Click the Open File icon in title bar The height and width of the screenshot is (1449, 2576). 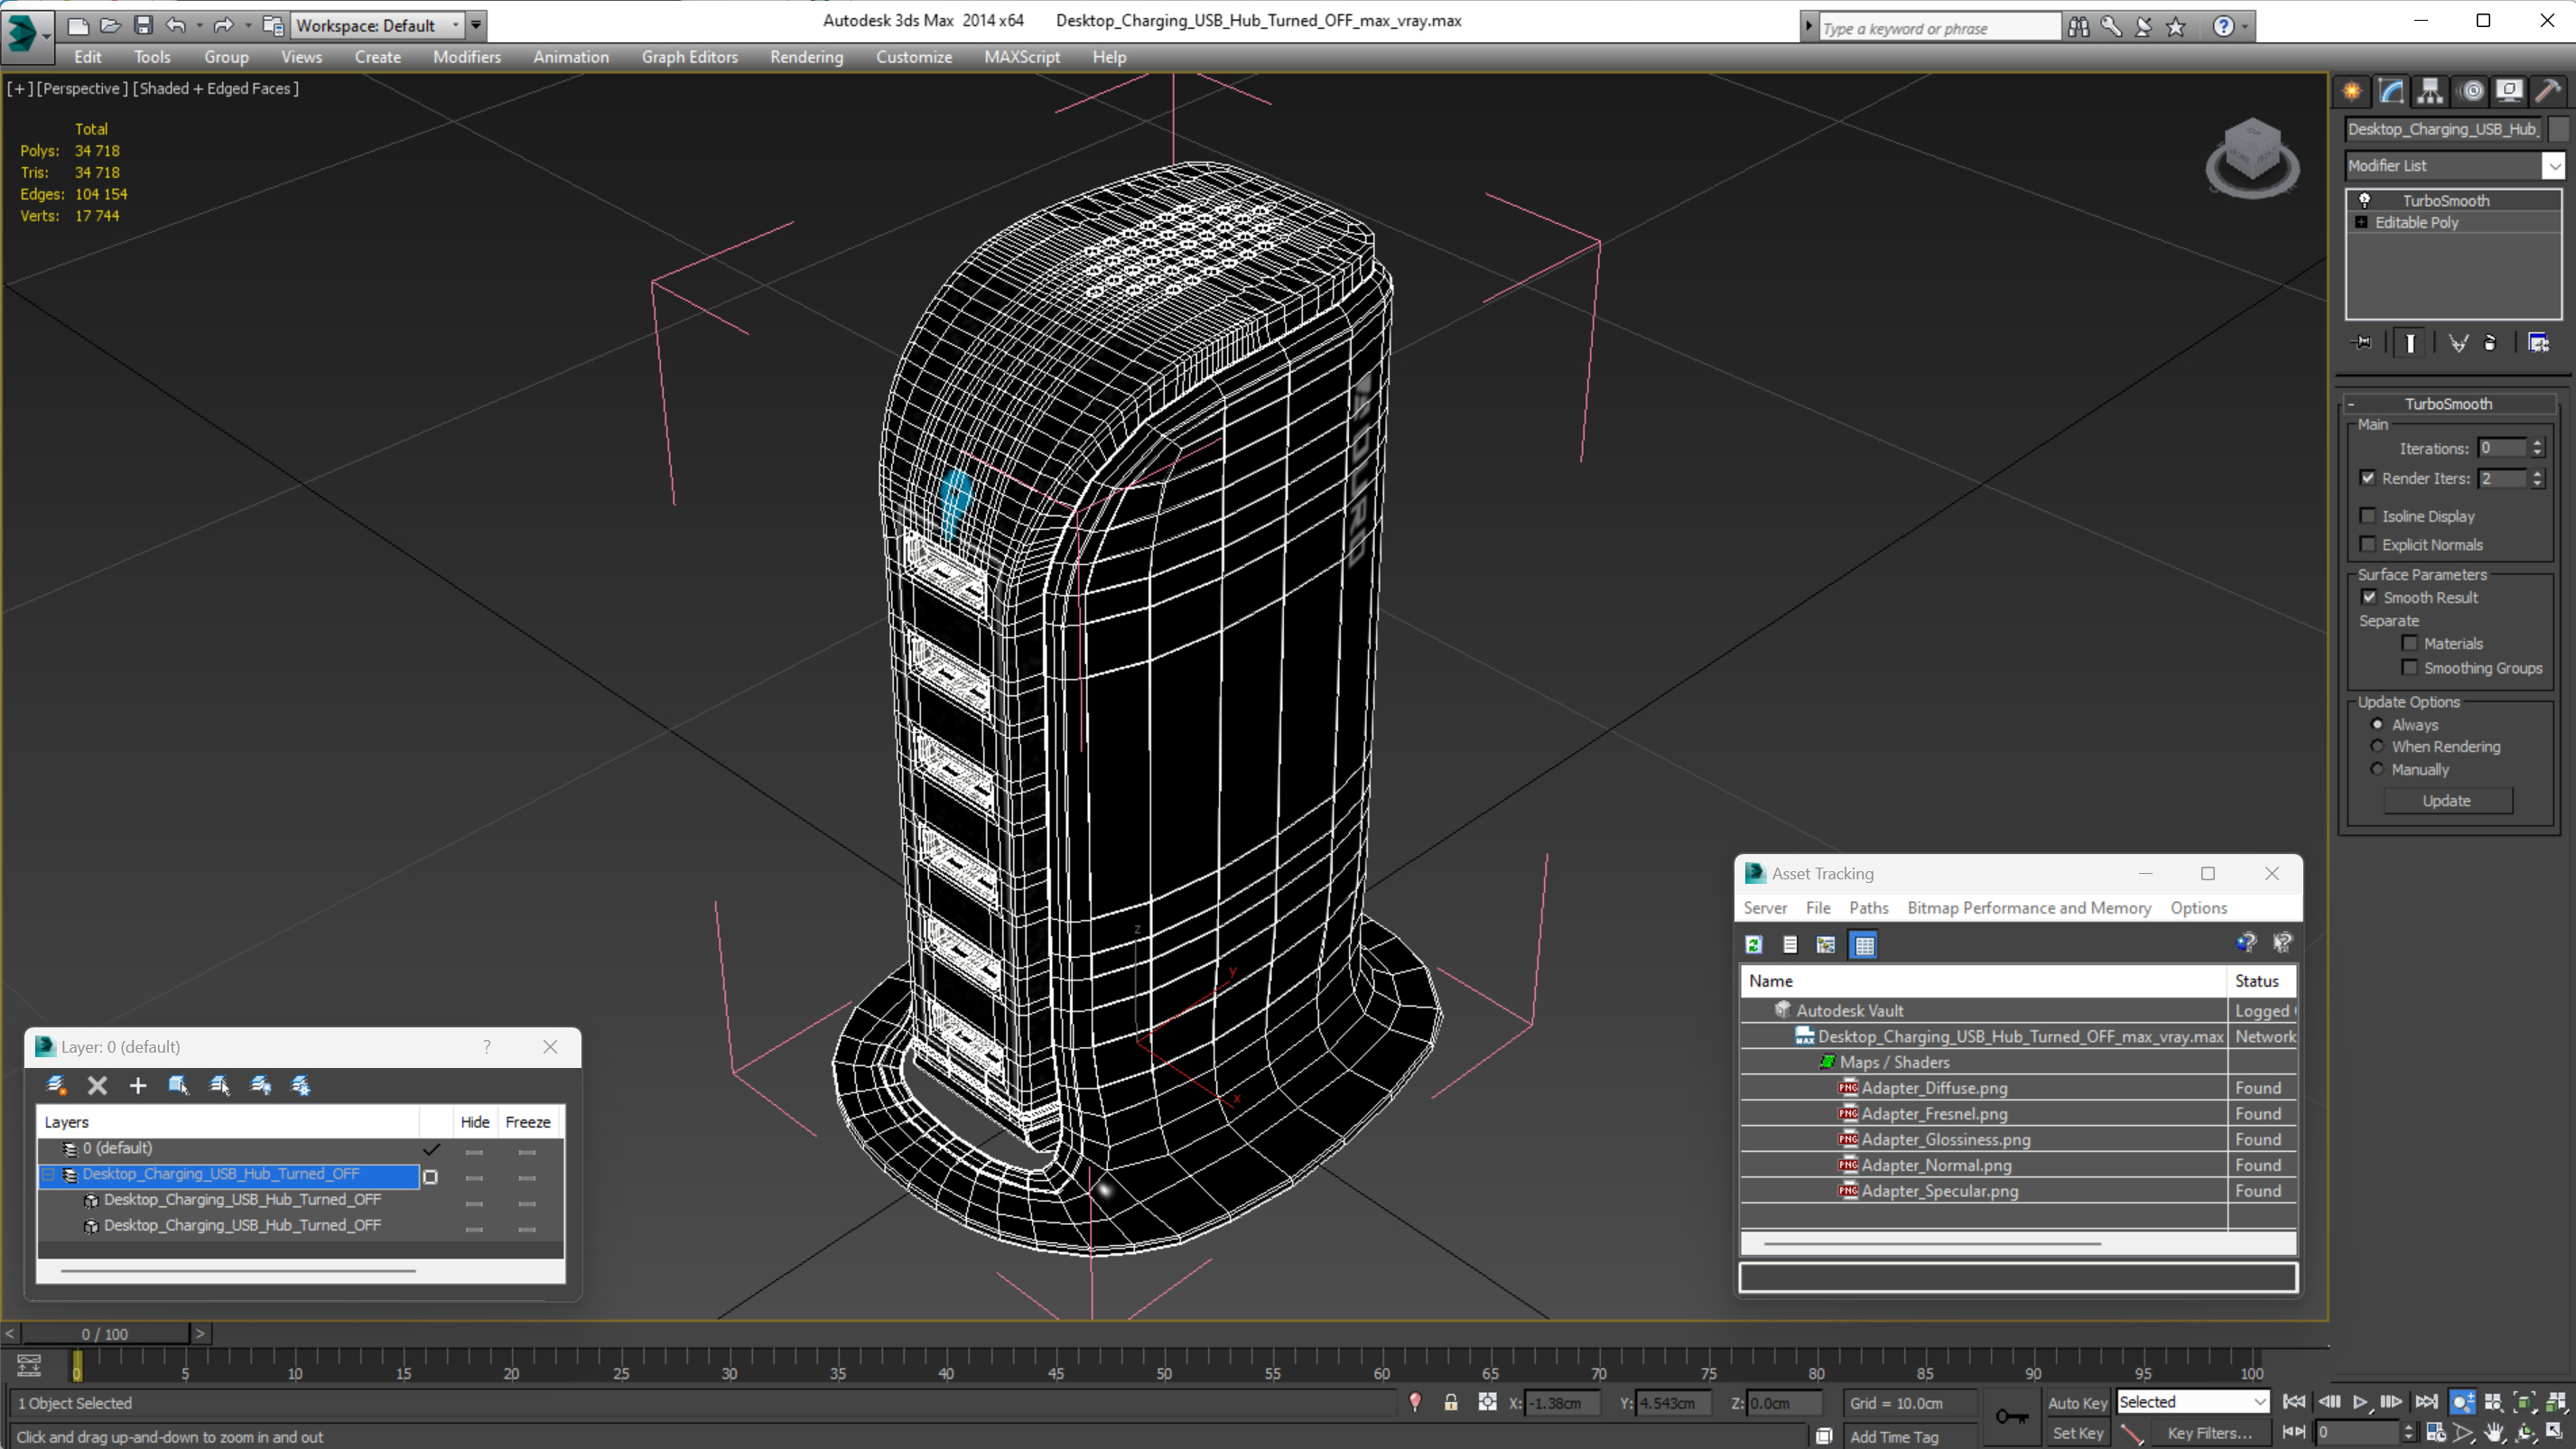111,25
